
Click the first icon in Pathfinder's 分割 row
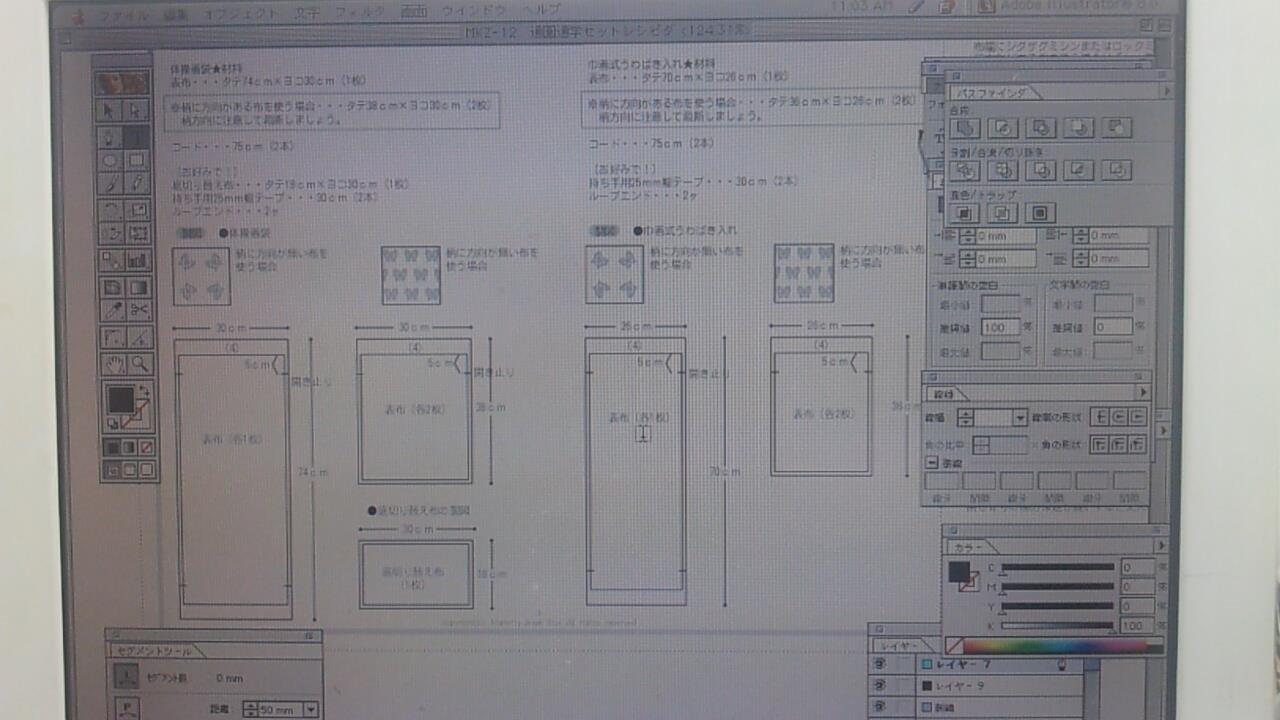[x=964, y=170]
